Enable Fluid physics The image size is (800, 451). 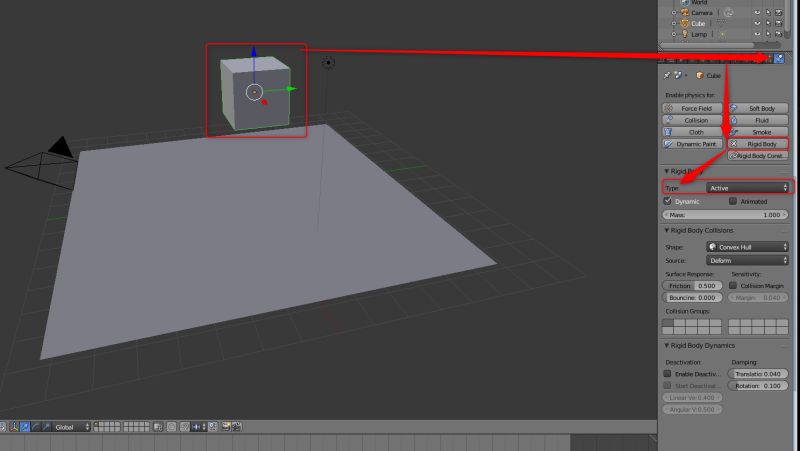coord(758,120)
